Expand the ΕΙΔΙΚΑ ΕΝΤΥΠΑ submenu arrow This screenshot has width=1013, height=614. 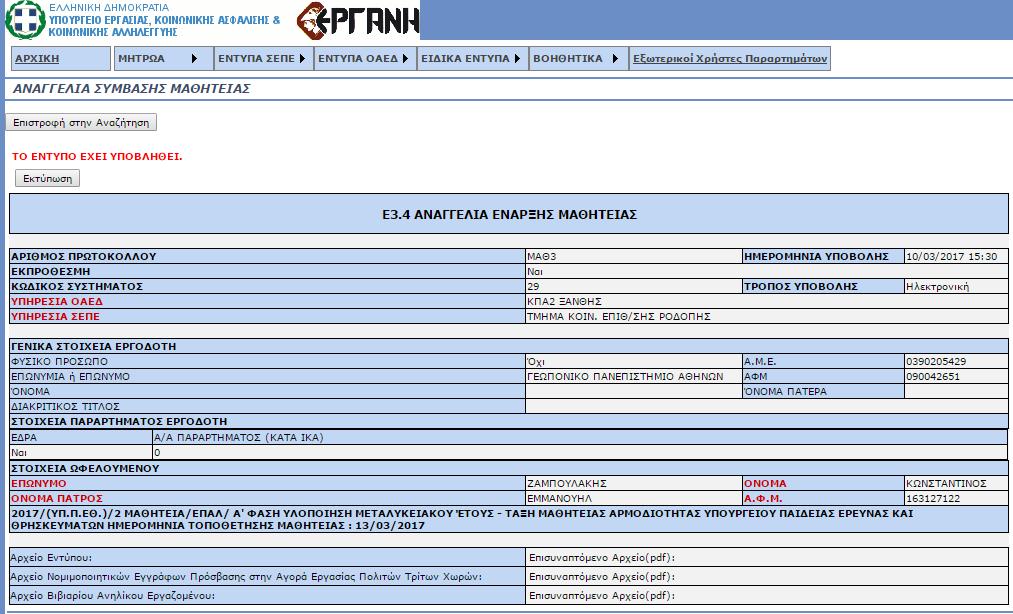(x=517, y=58)
